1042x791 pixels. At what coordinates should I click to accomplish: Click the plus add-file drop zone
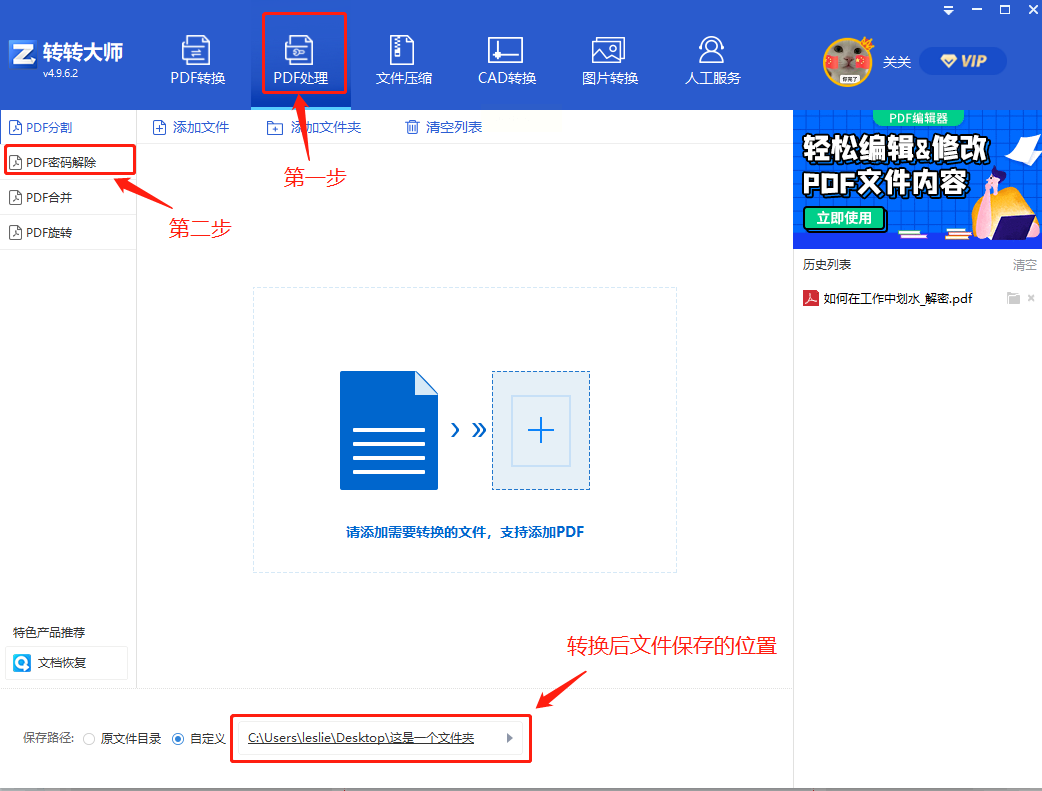540,431
